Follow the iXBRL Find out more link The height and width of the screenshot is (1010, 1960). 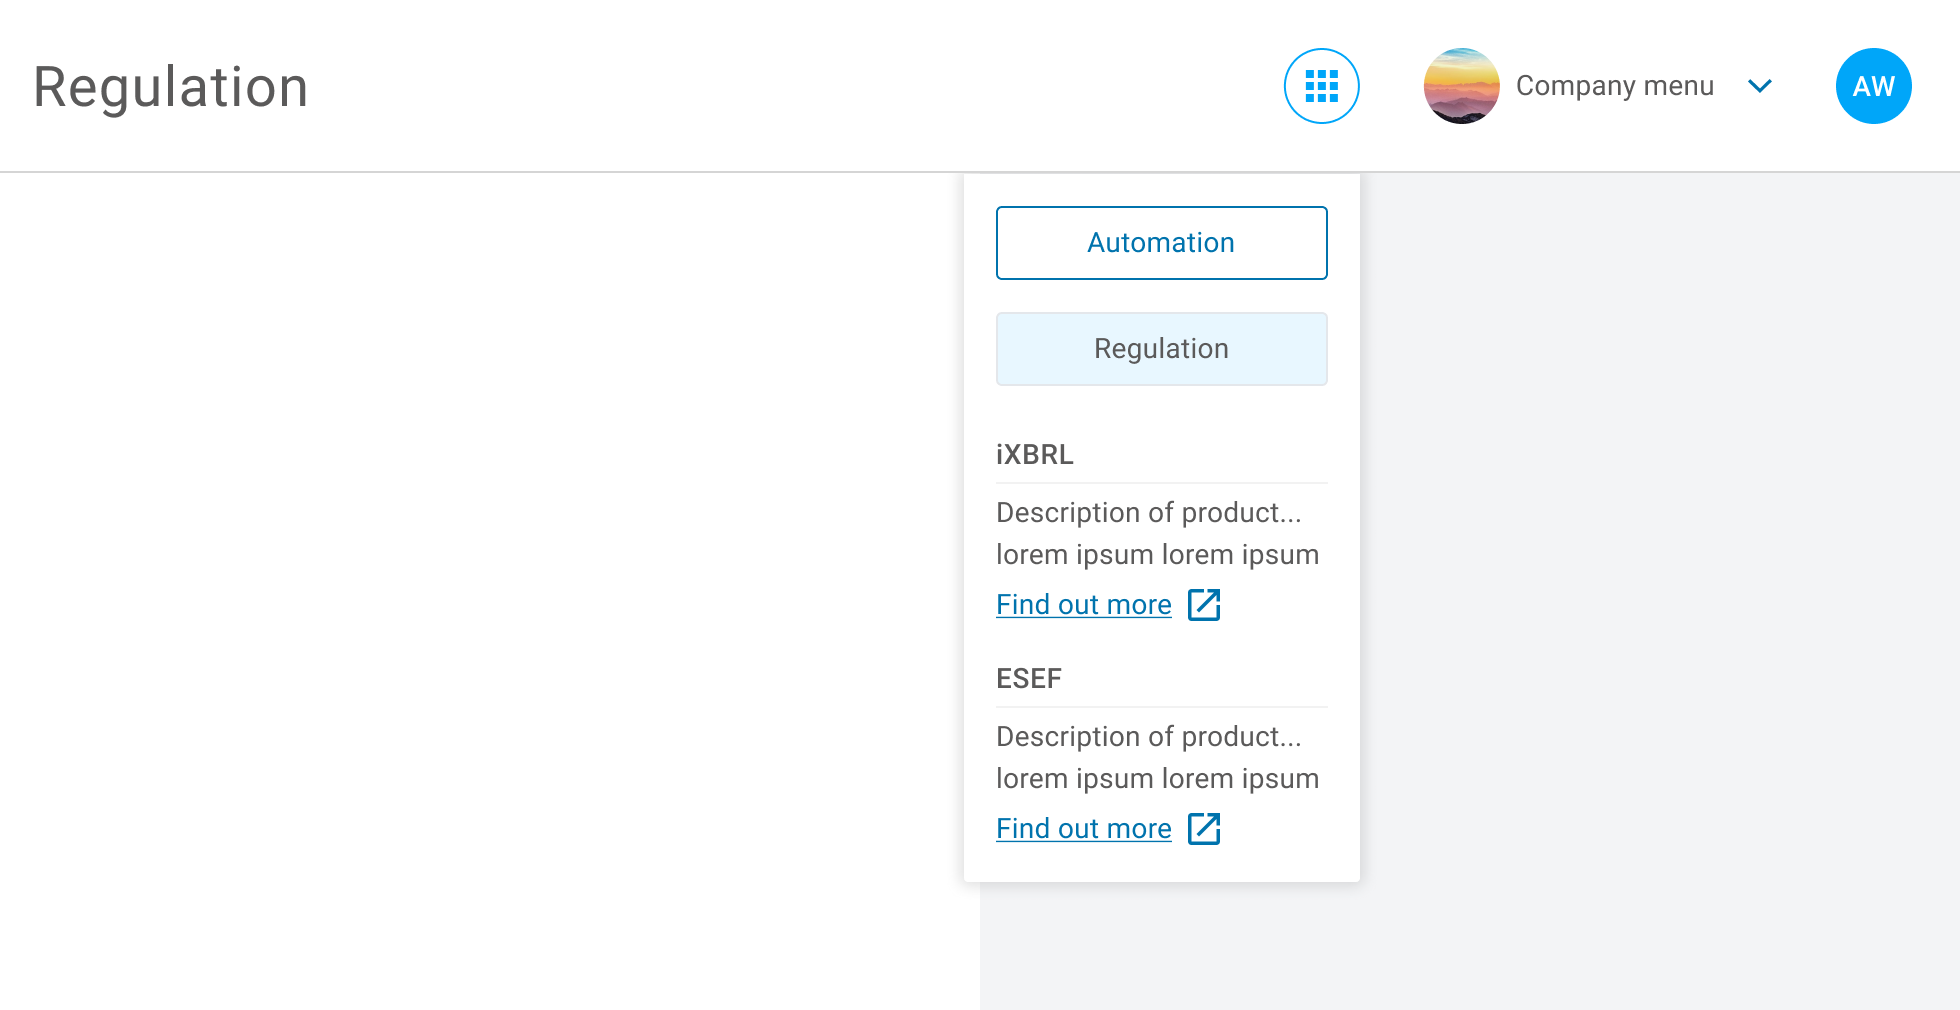coord(1083,605)
